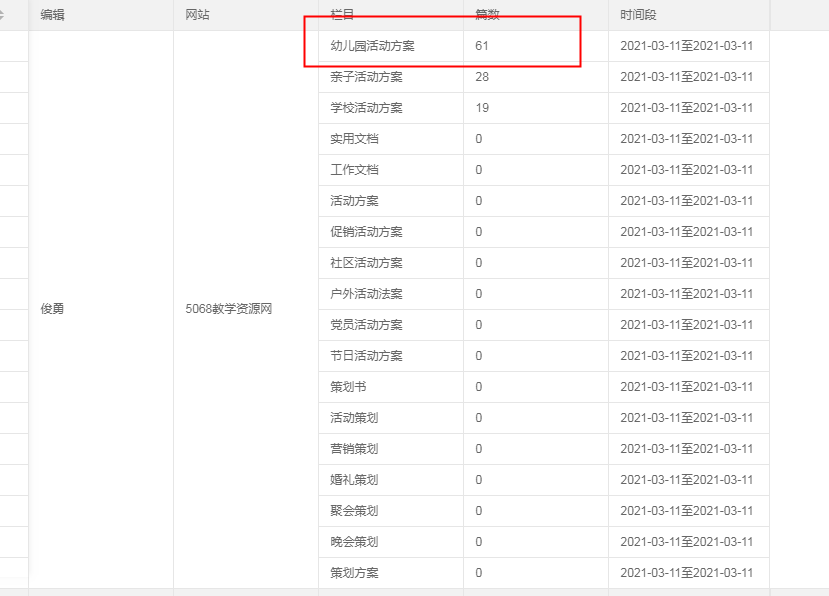Viewport: 829px width, 596px height.
Task: Click the 0 count in 党员活动方案 row
Action: 478,325
